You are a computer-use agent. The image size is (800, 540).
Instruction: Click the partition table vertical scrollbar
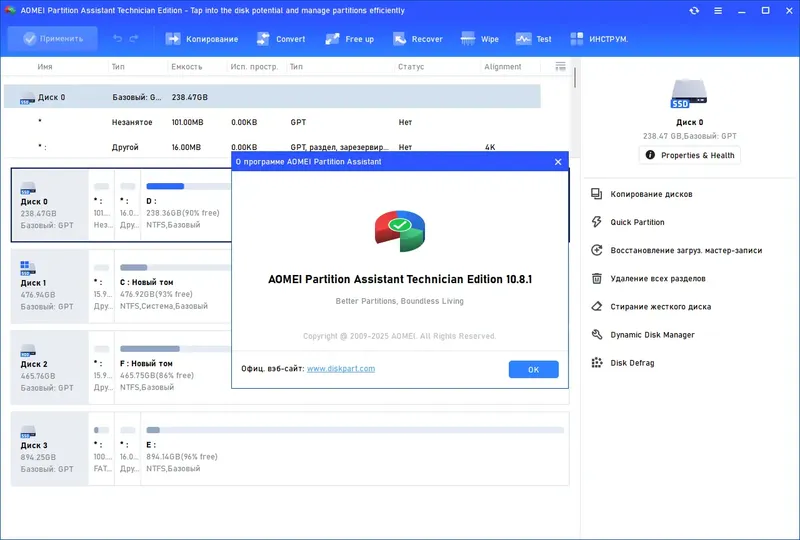[574, 78]
